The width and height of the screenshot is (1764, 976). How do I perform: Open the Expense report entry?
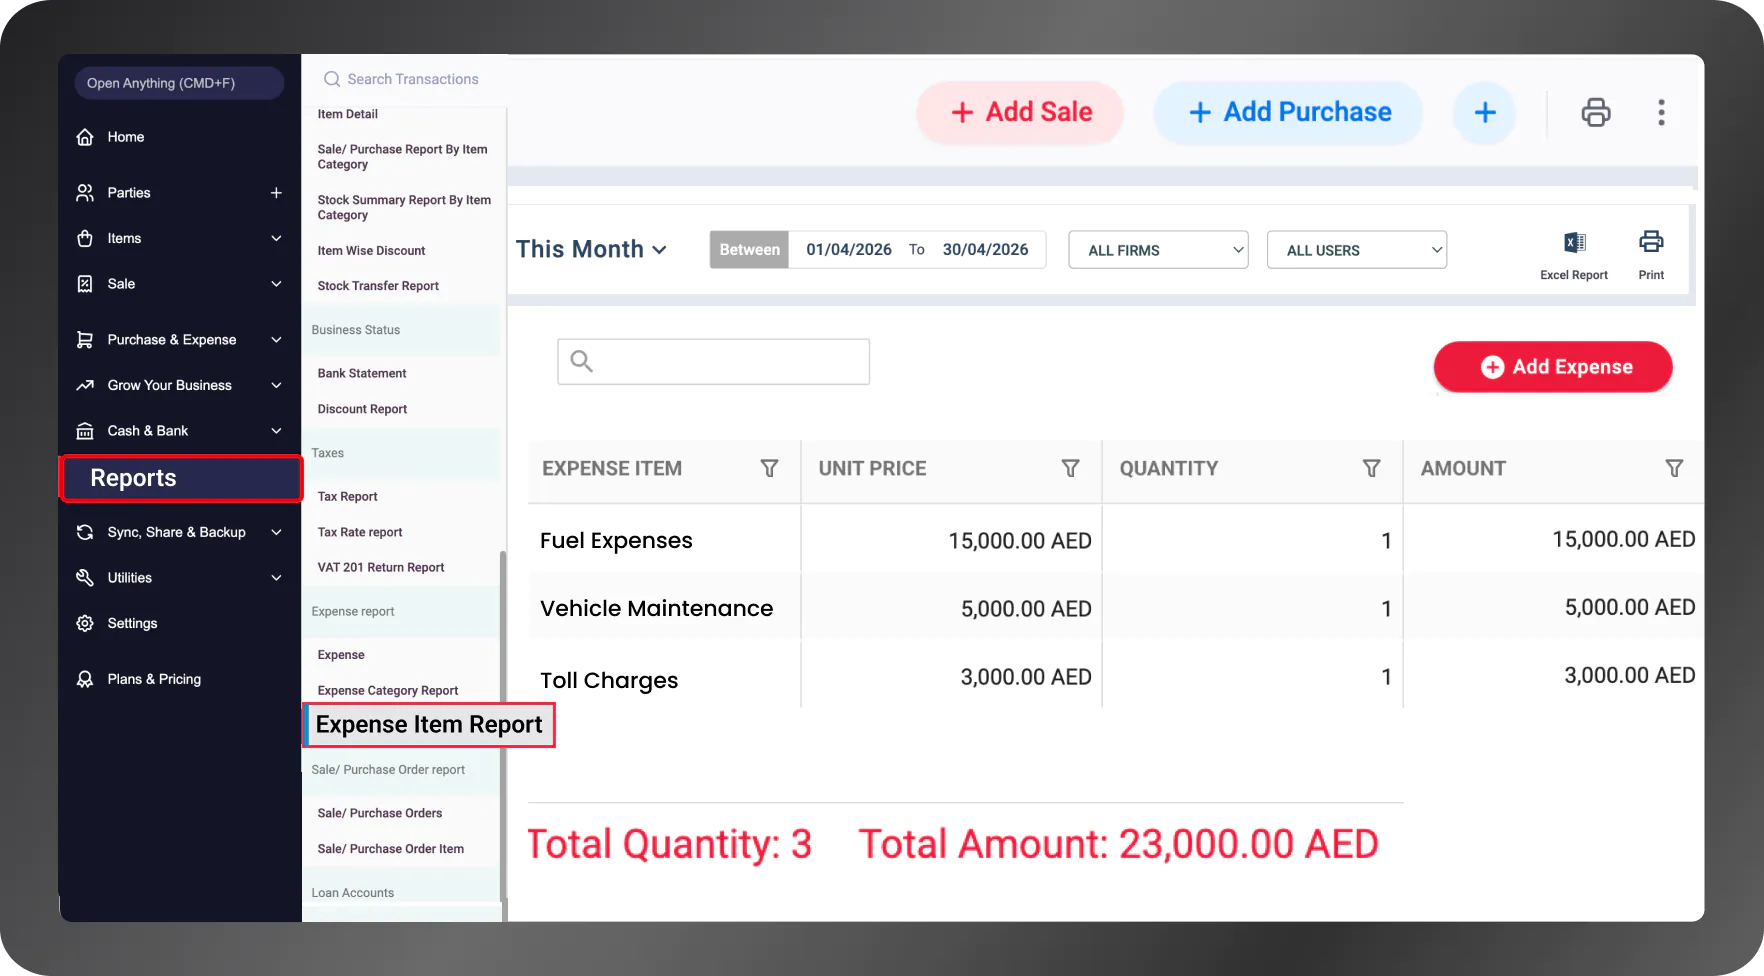tap(341, 655)
